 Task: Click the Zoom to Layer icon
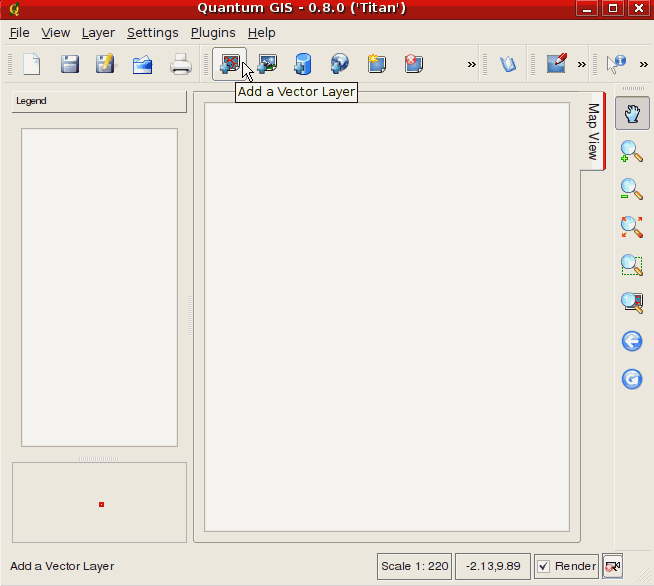[x=632, y=303]
